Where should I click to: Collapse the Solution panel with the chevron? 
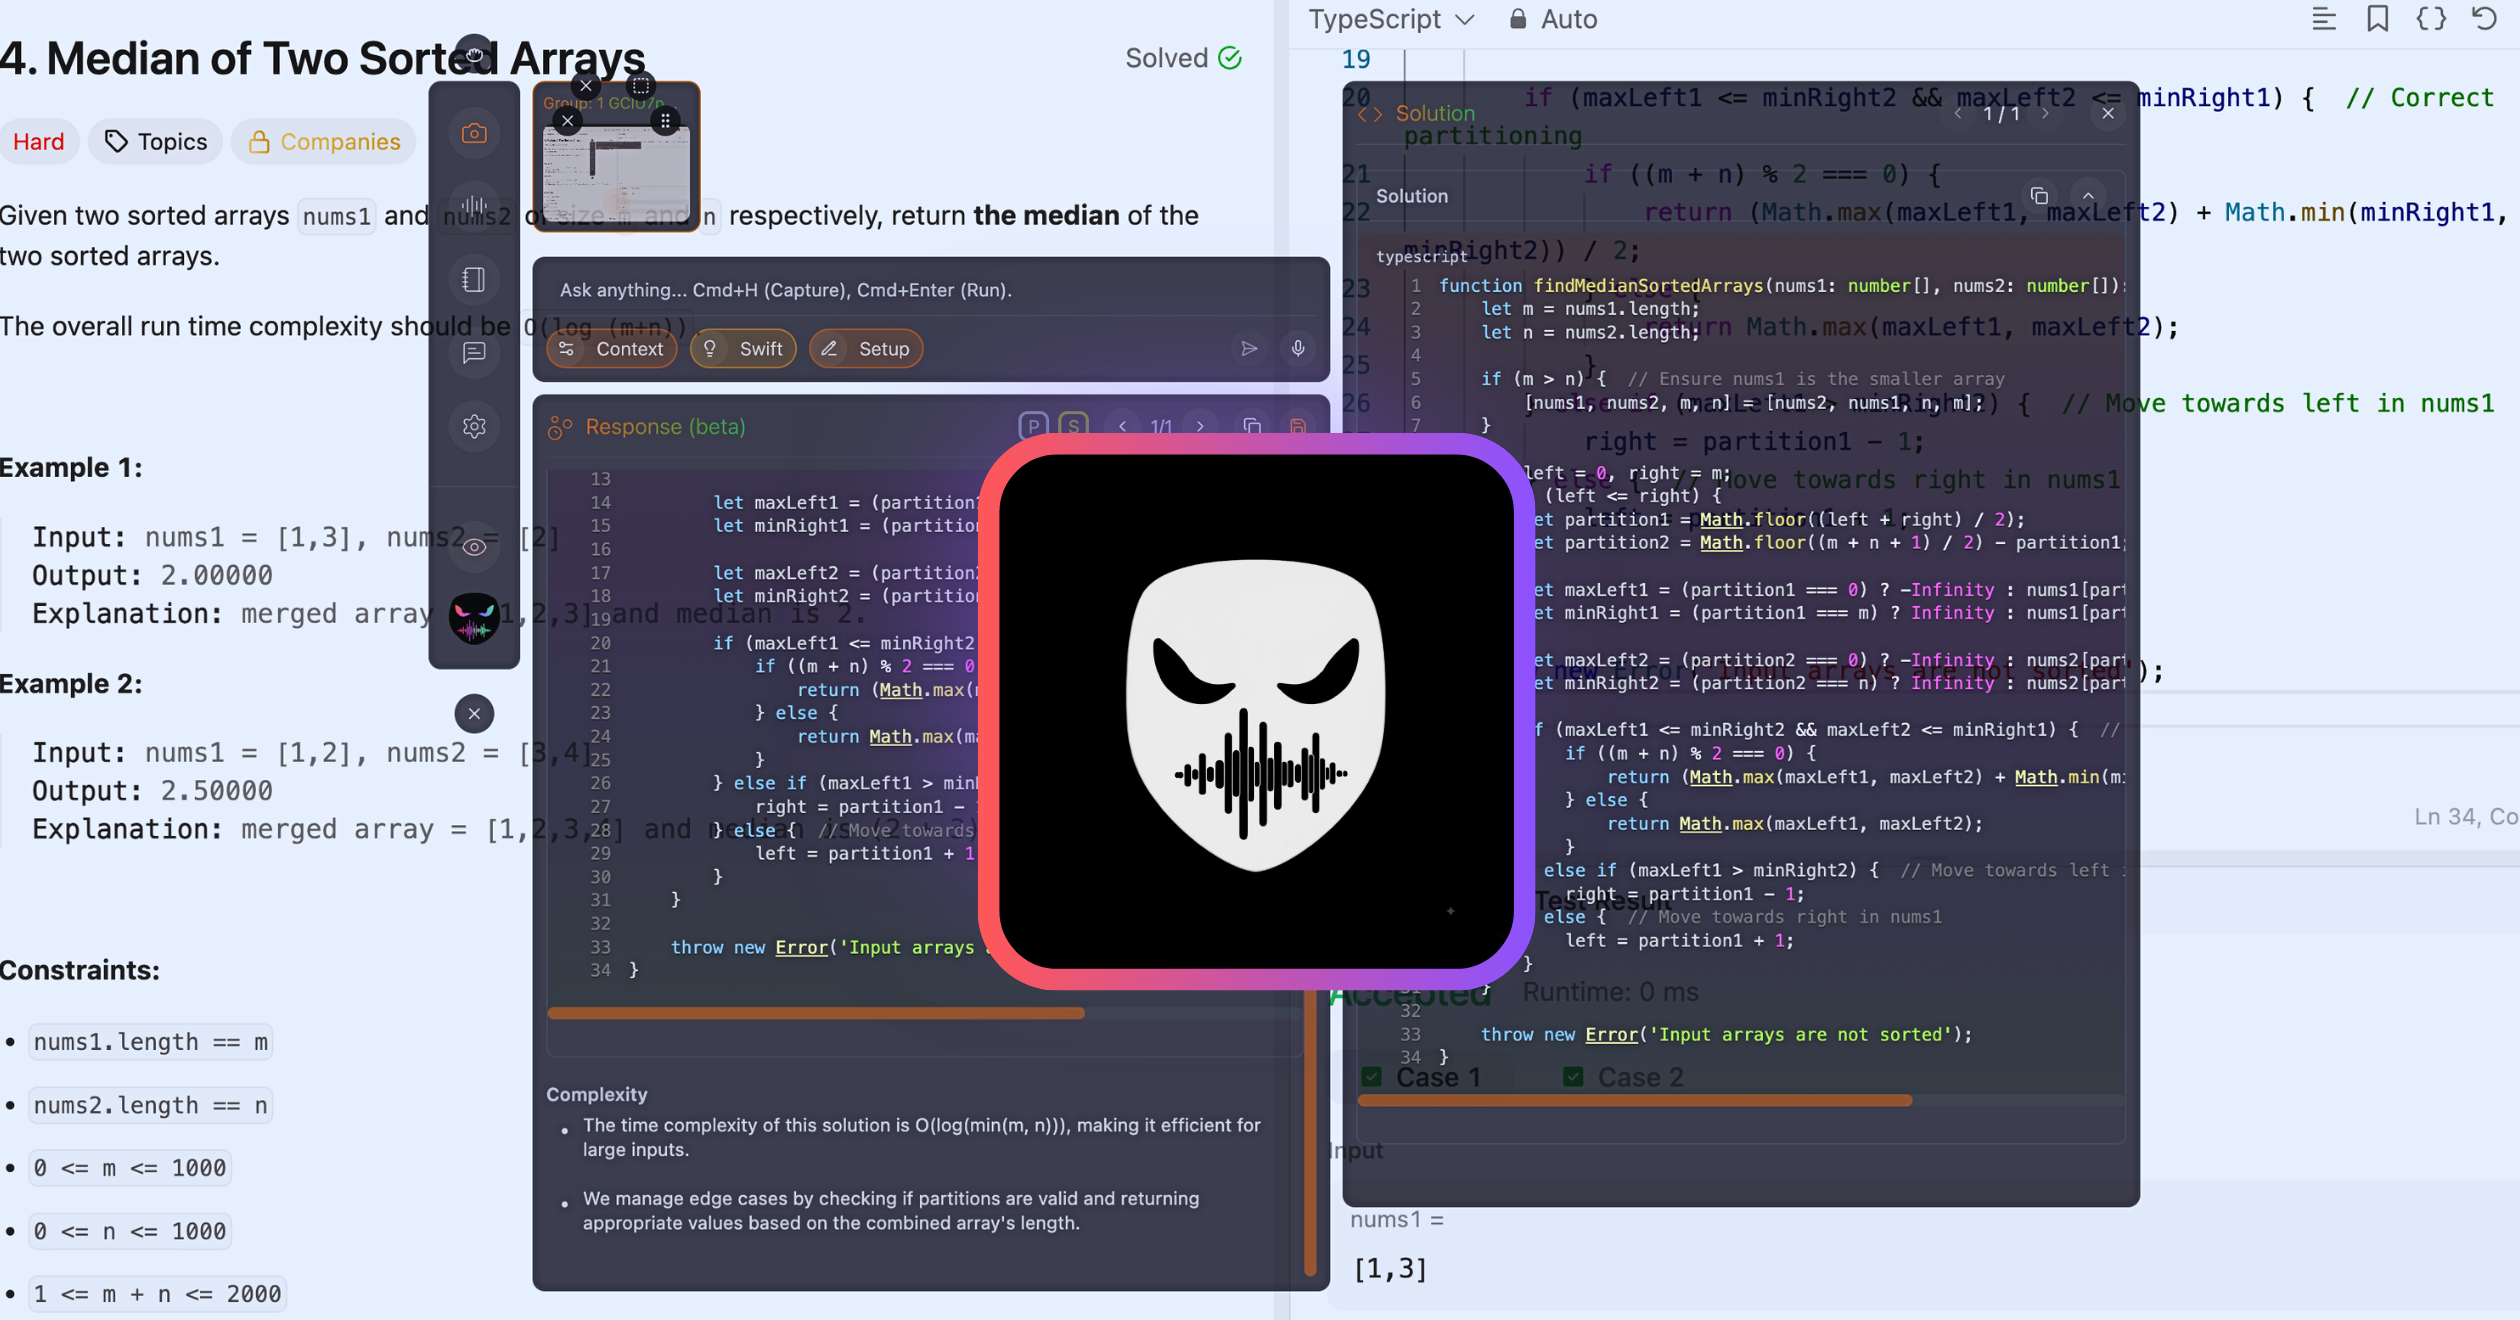click(2088, 196)
